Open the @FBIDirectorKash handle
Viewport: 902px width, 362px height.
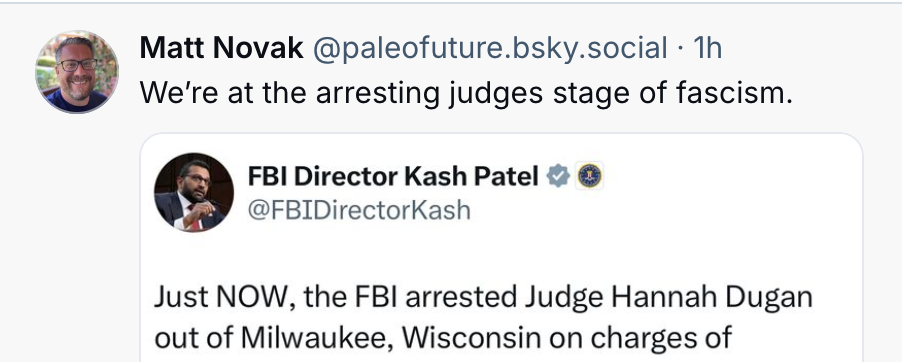click(x=360, y=211)
